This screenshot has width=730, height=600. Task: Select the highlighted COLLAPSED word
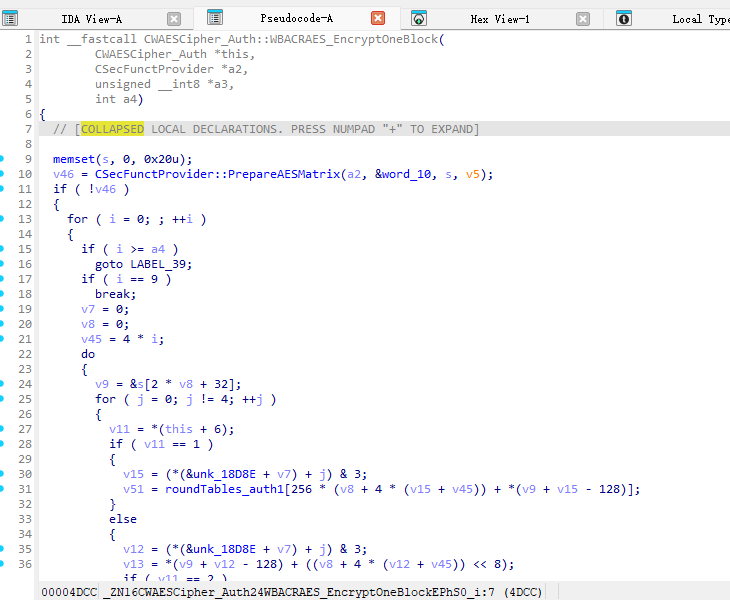click(112, 129)
